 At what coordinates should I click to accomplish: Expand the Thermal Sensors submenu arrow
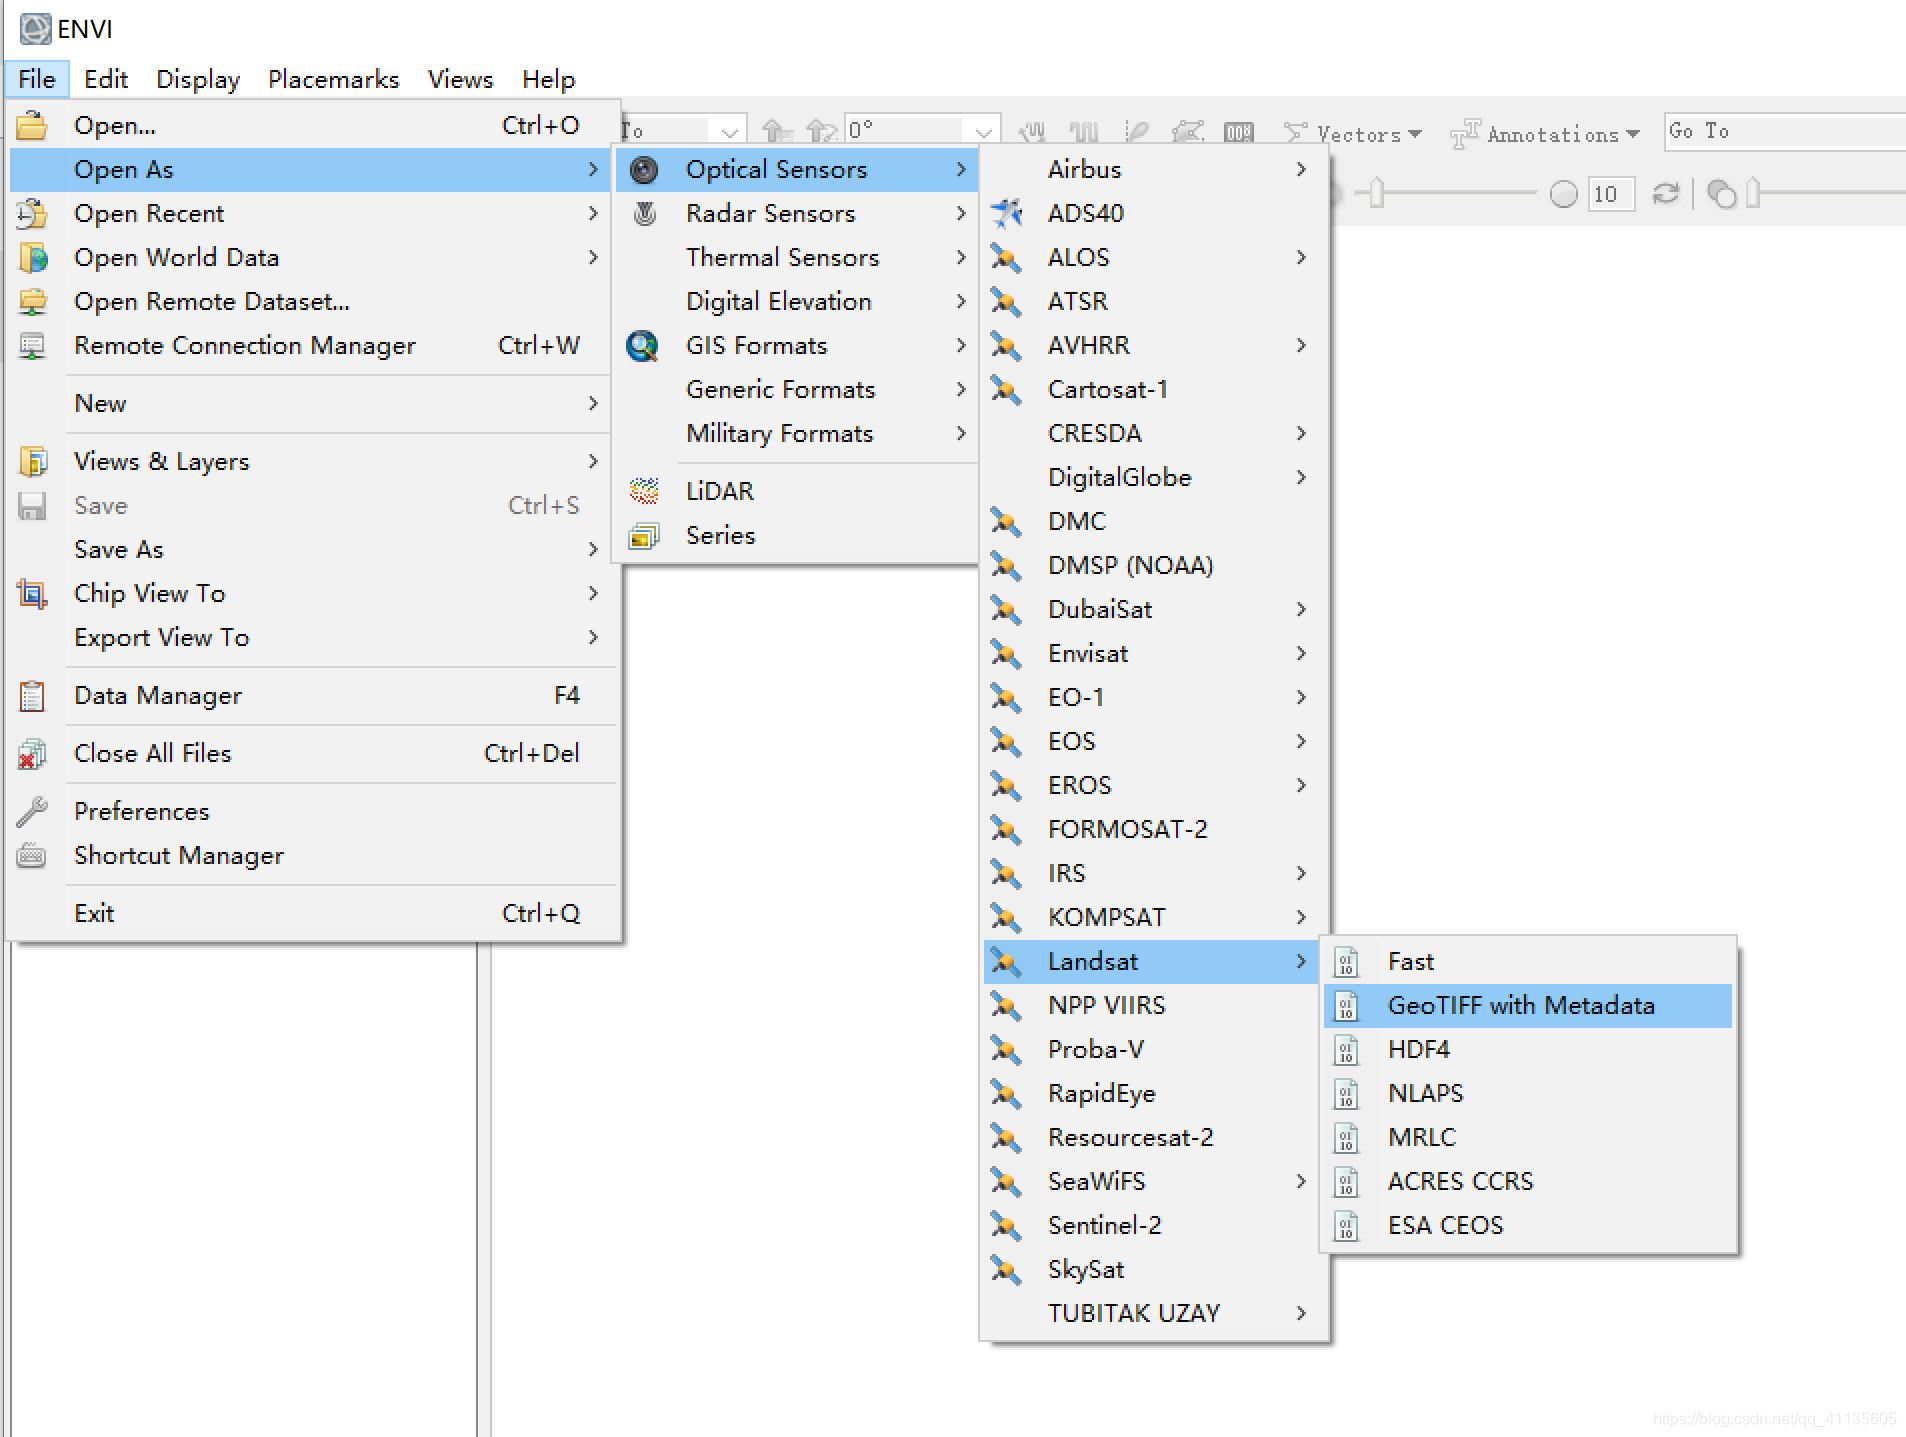(x=961, y=257)
